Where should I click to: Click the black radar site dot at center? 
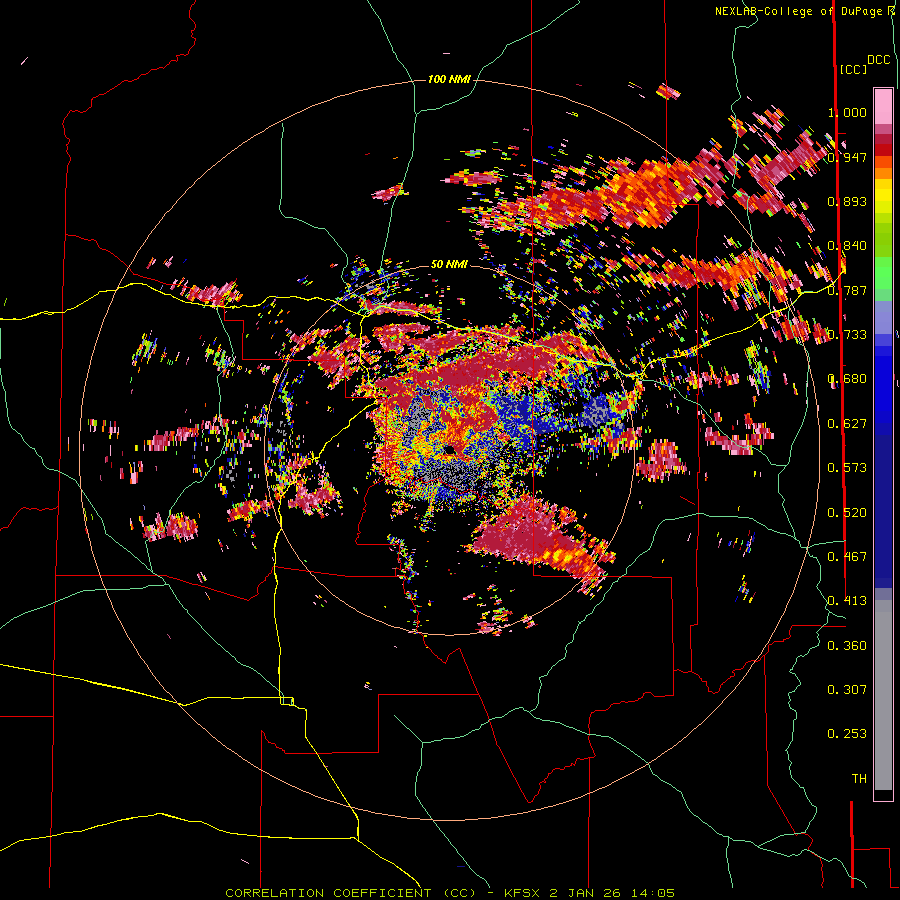pyautogui.click(x=448, y=449)
